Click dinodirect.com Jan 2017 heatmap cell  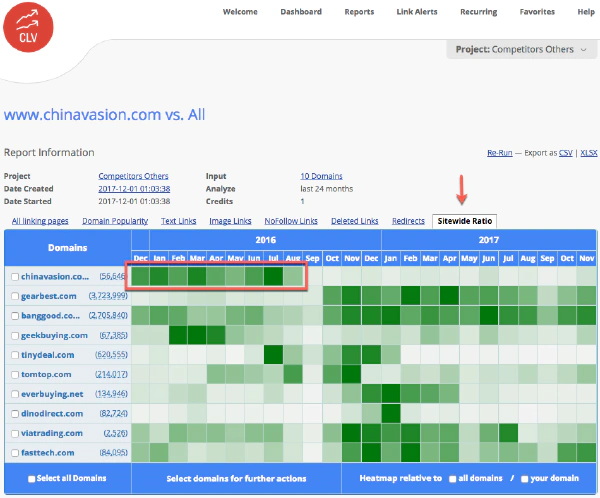(391, 413)
